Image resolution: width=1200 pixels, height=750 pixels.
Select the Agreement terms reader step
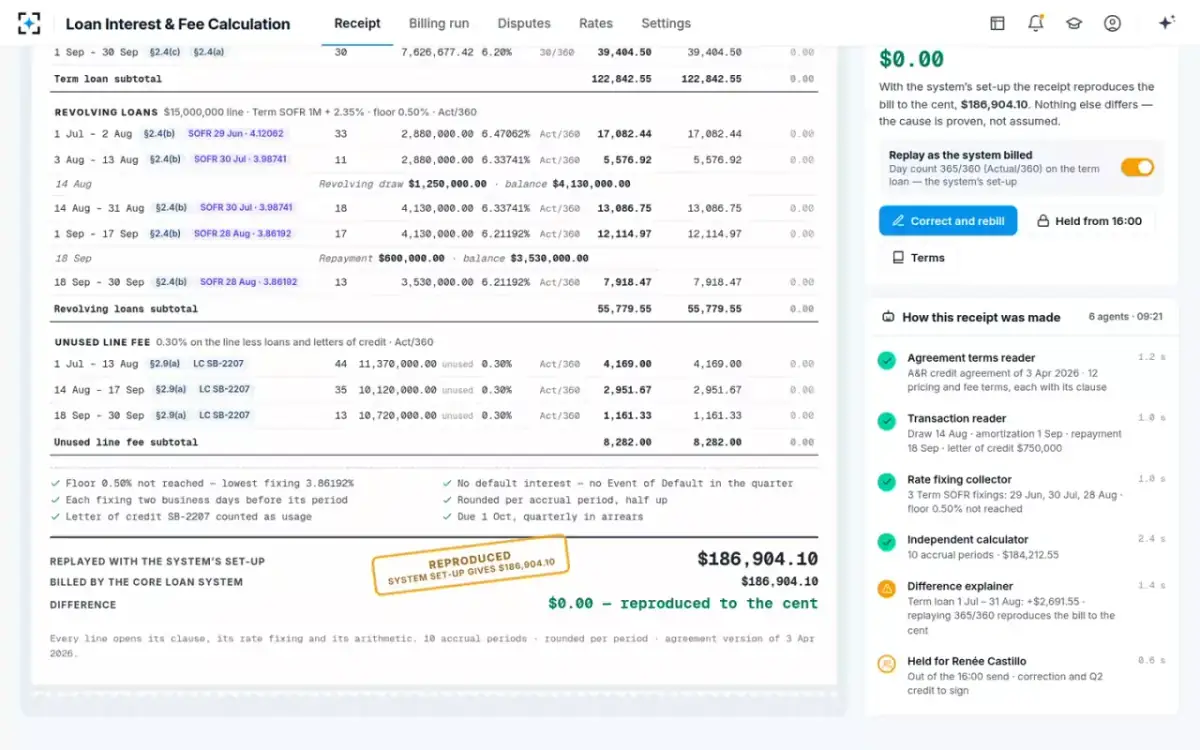pyautogui.click(x=1021, y=372)
